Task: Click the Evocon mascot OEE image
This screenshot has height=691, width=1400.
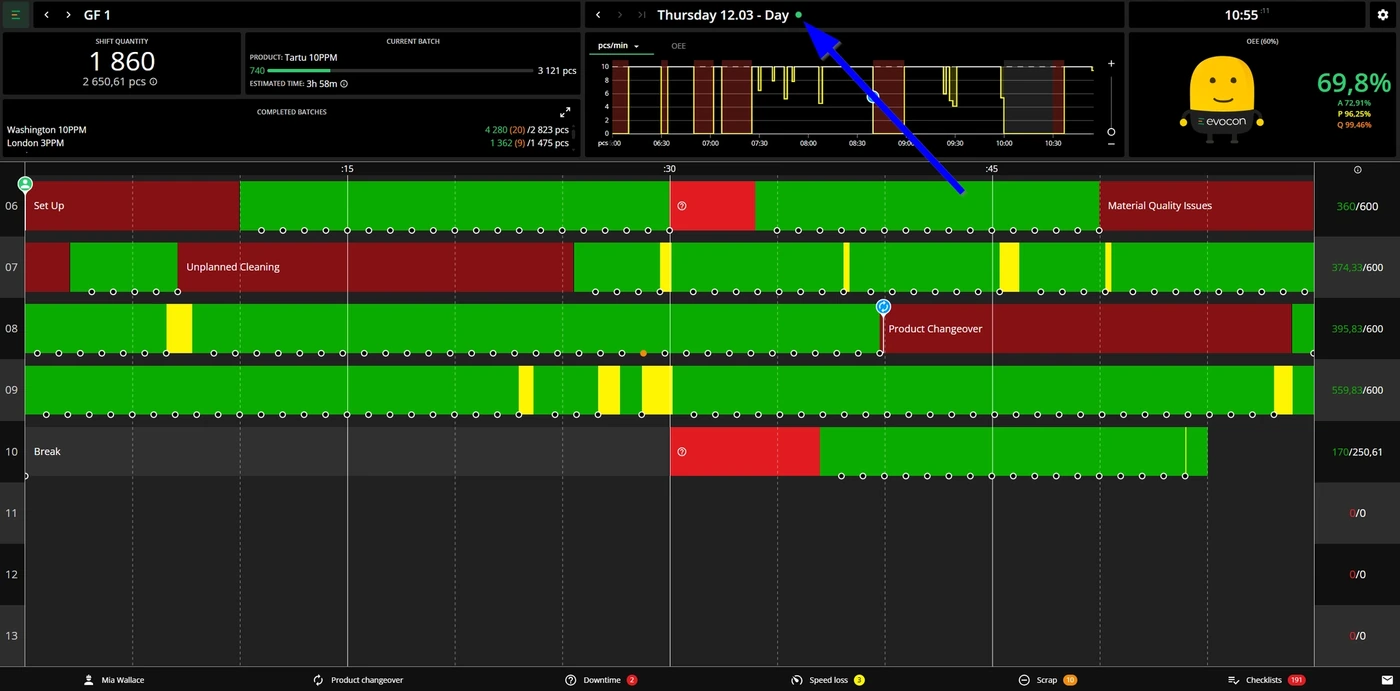Action: tap(1222, 100)
